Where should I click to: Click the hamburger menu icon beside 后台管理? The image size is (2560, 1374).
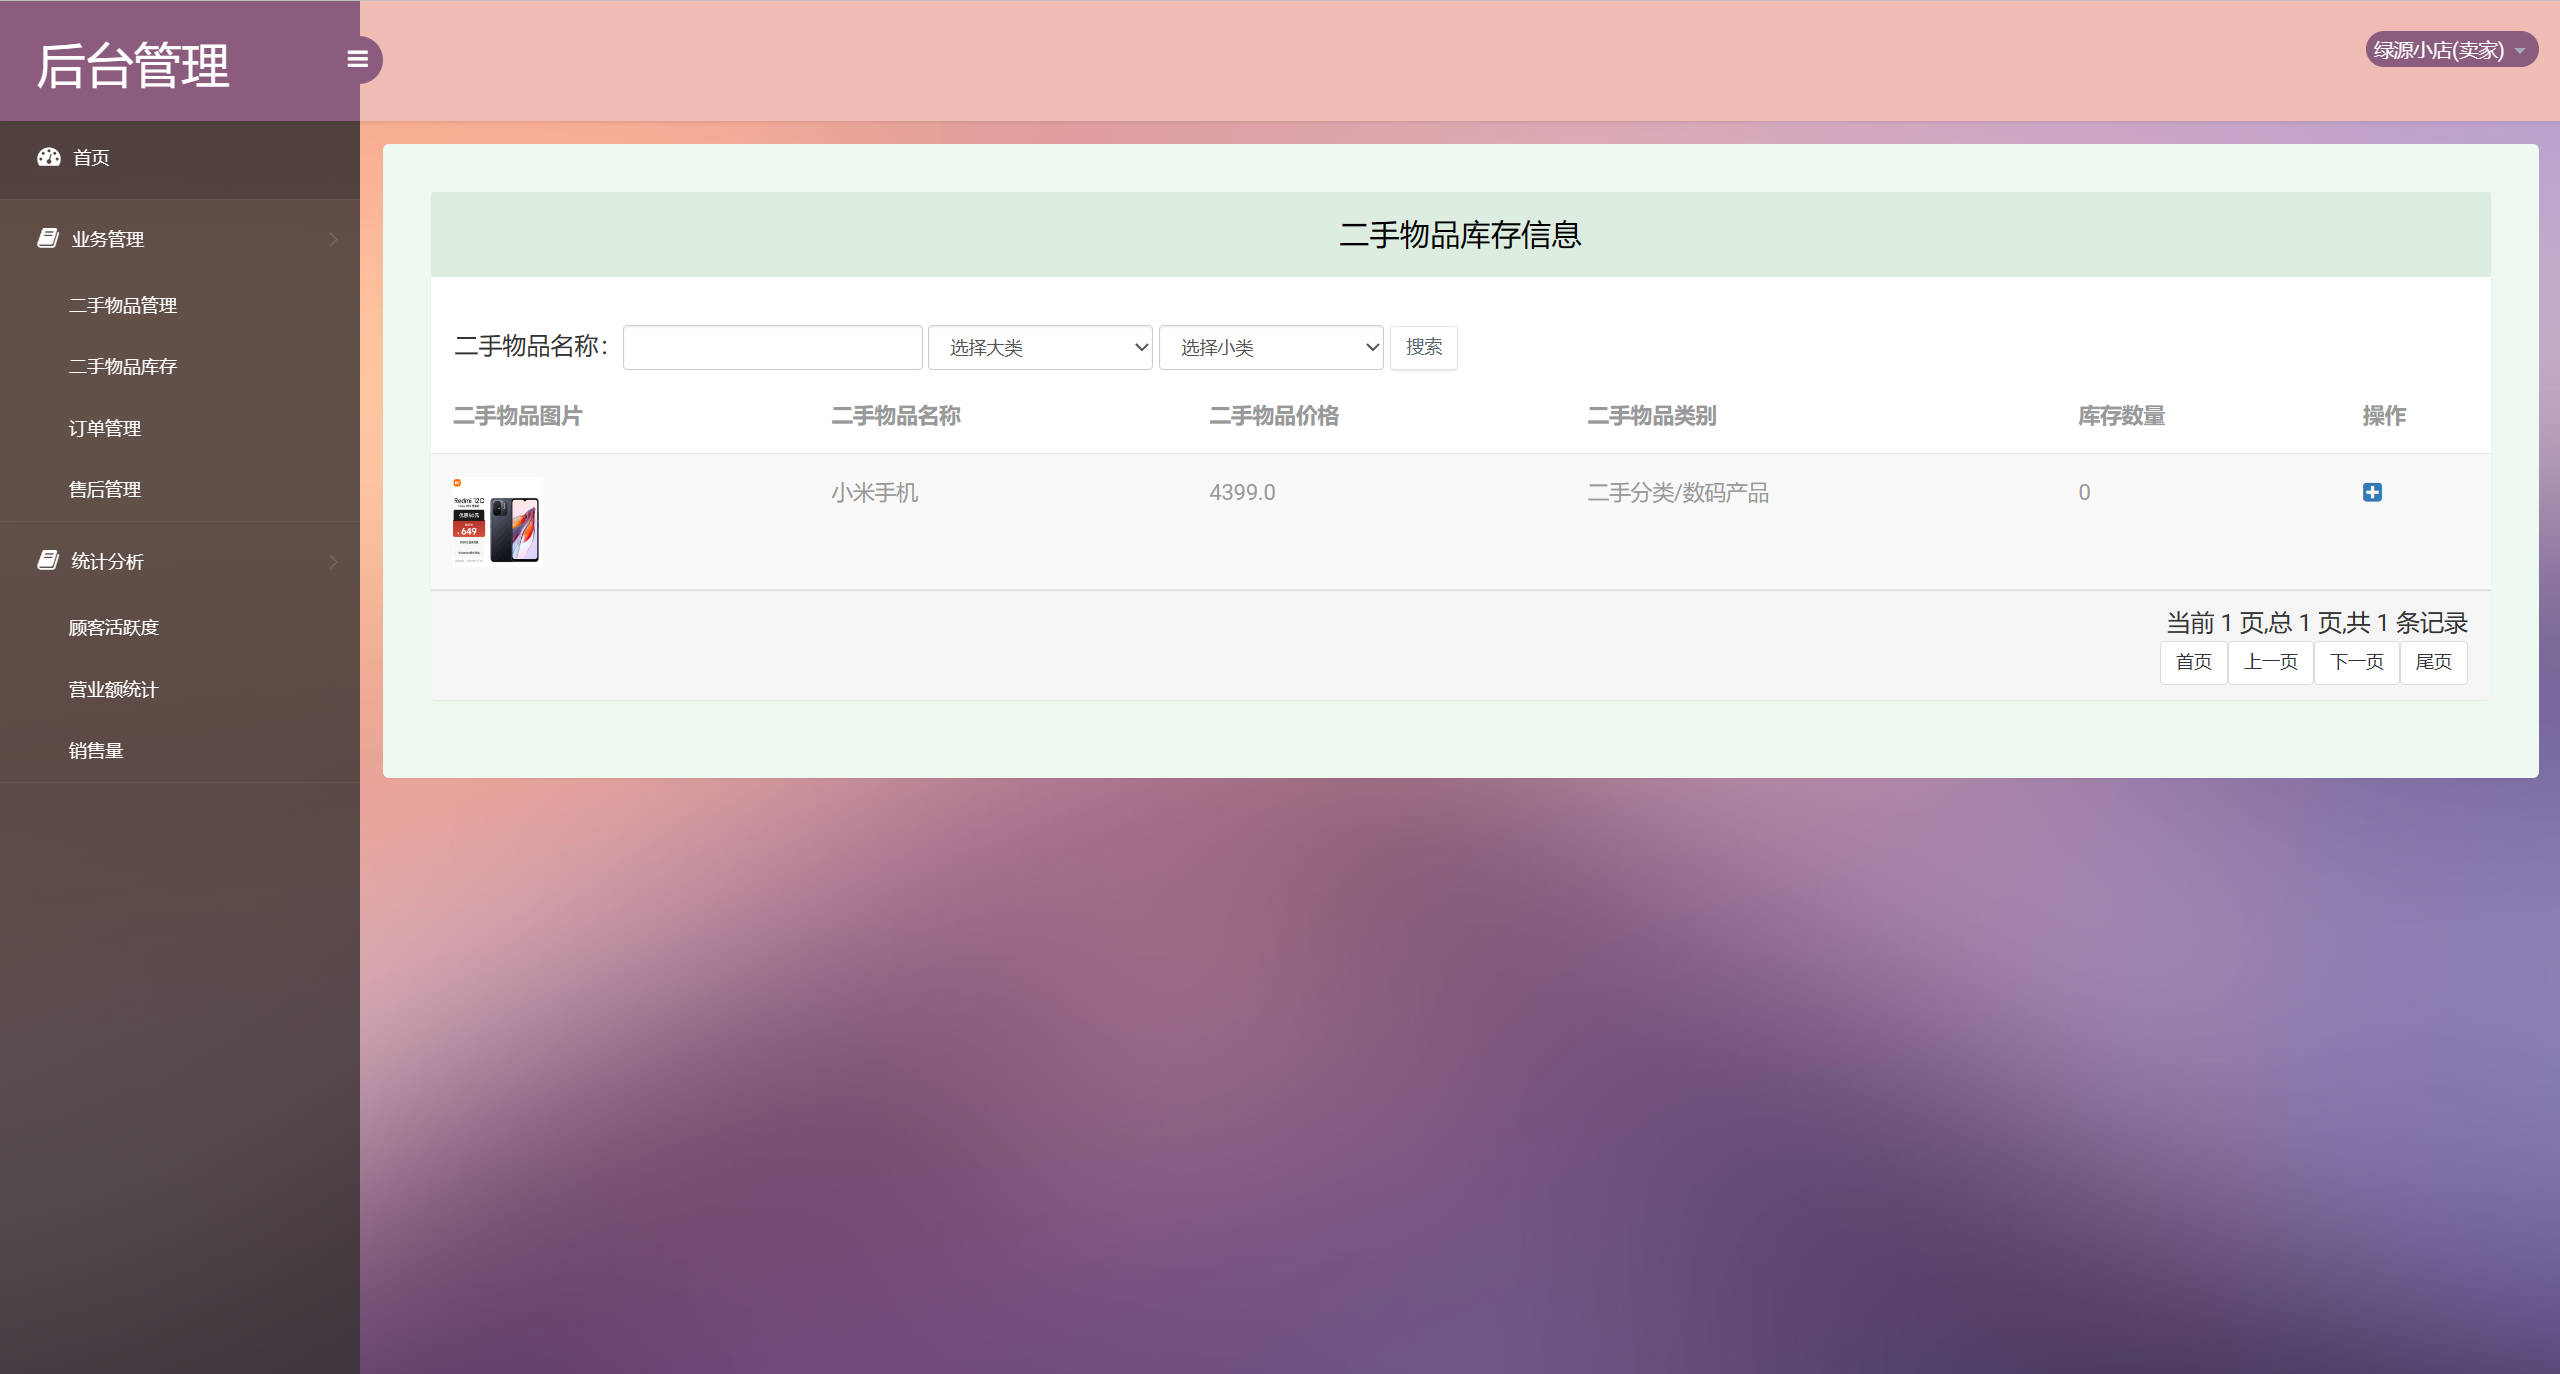pyautogui.click(x=357, y=59)
